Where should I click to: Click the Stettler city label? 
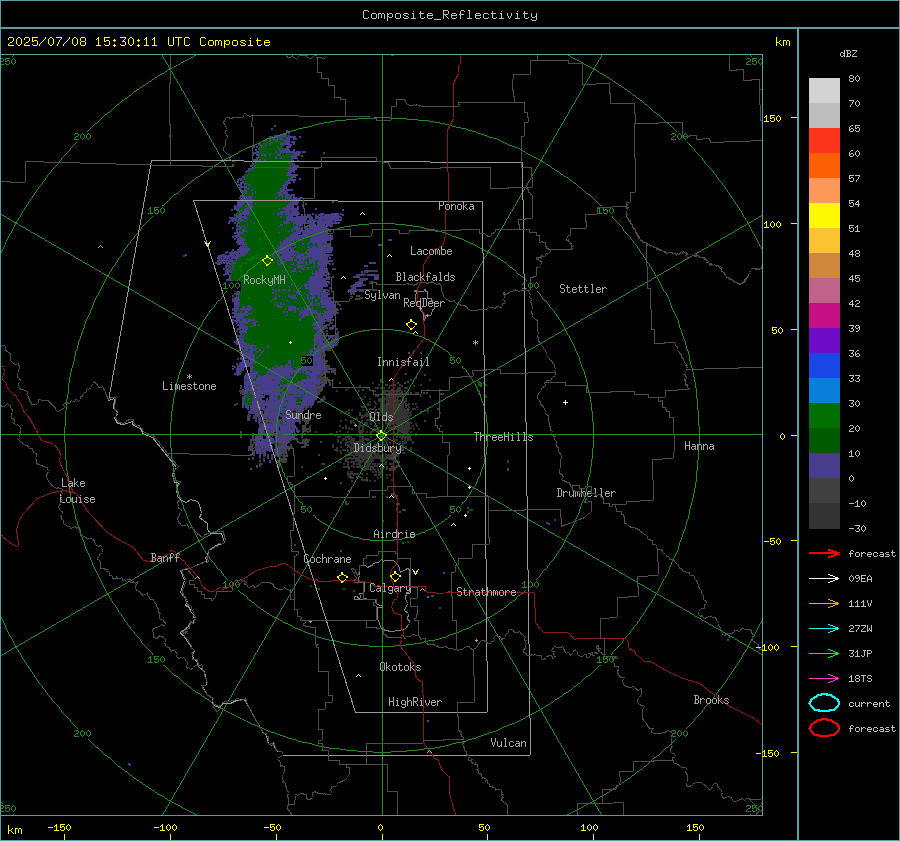(x=583, y=289)
